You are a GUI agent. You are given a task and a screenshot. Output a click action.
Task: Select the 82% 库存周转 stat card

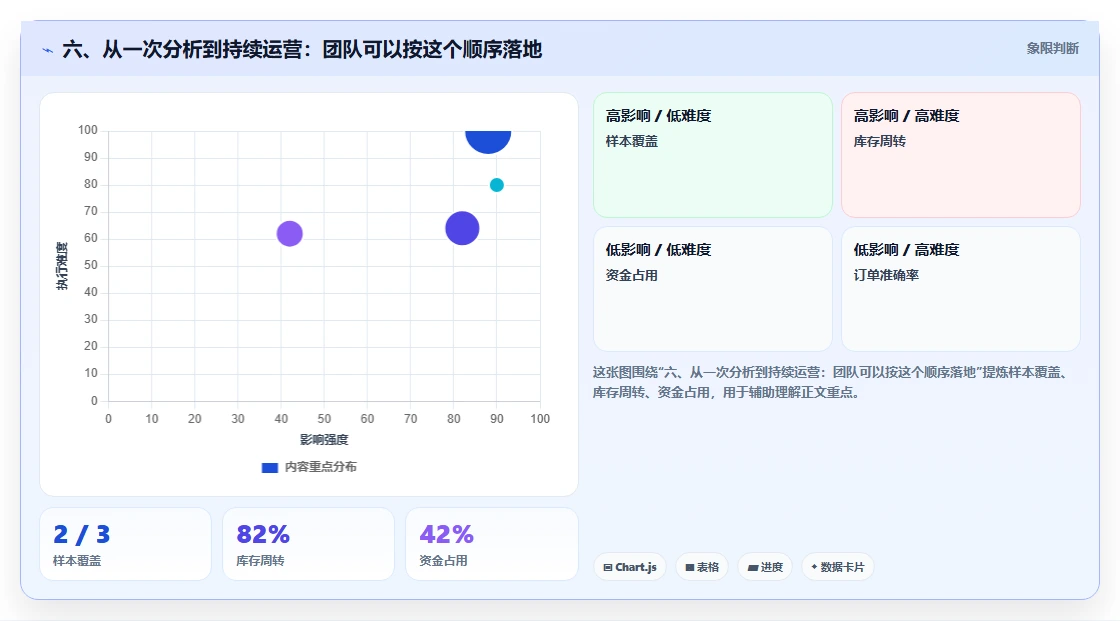pos(309,544)
